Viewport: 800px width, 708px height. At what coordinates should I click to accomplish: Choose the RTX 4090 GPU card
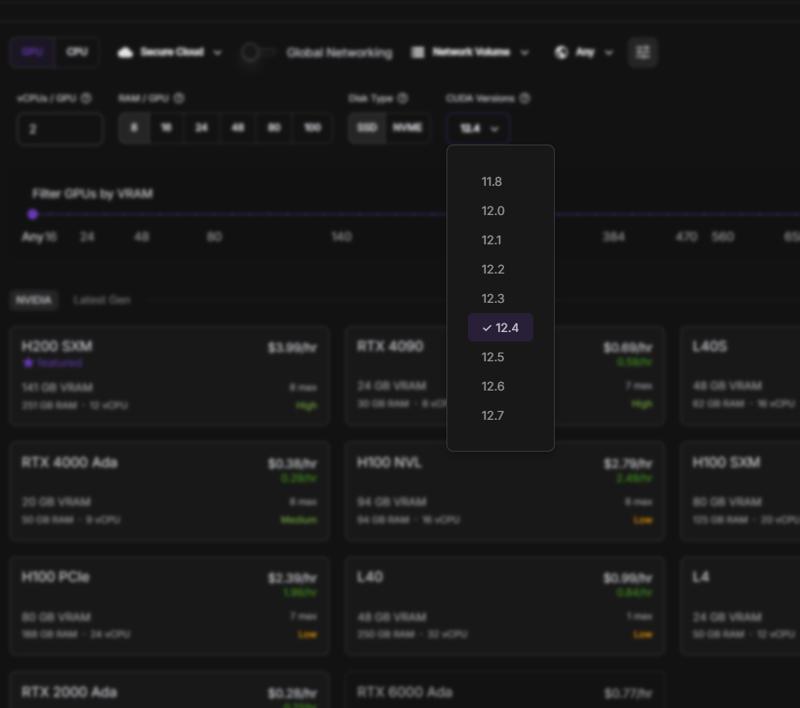coord(505,375)
